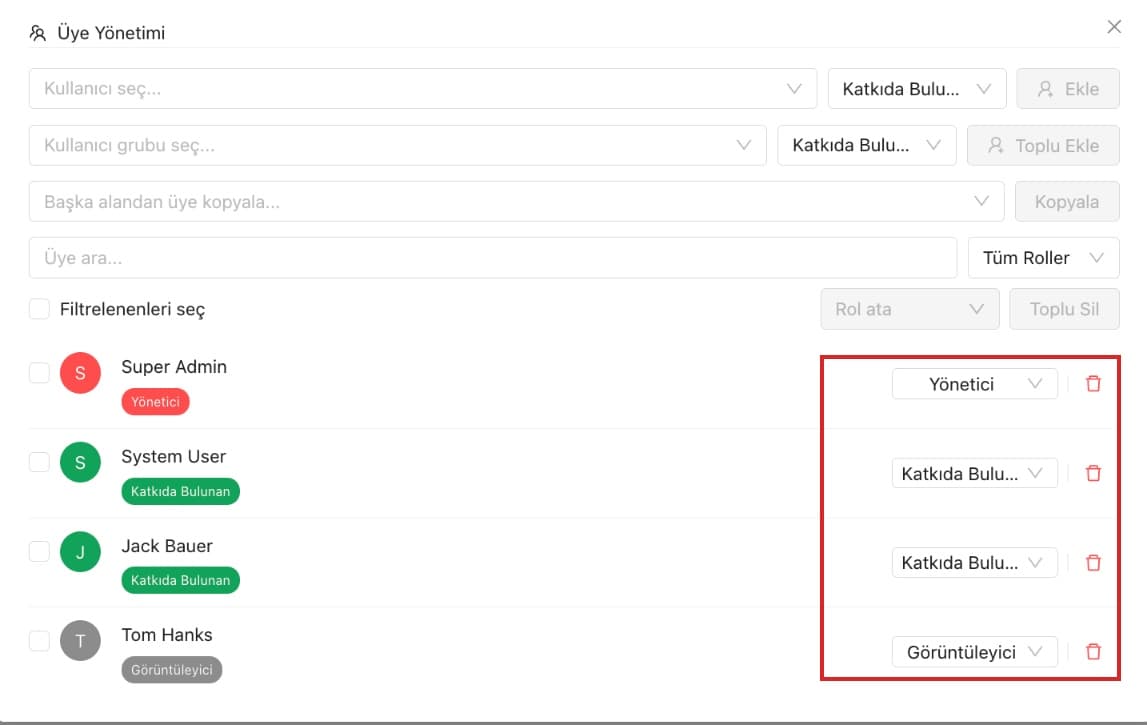Viewport: 1147px width, 725px height.
Task: Open role dropdown next to Toplu Ekle
Action: click(x=867, y=145)
